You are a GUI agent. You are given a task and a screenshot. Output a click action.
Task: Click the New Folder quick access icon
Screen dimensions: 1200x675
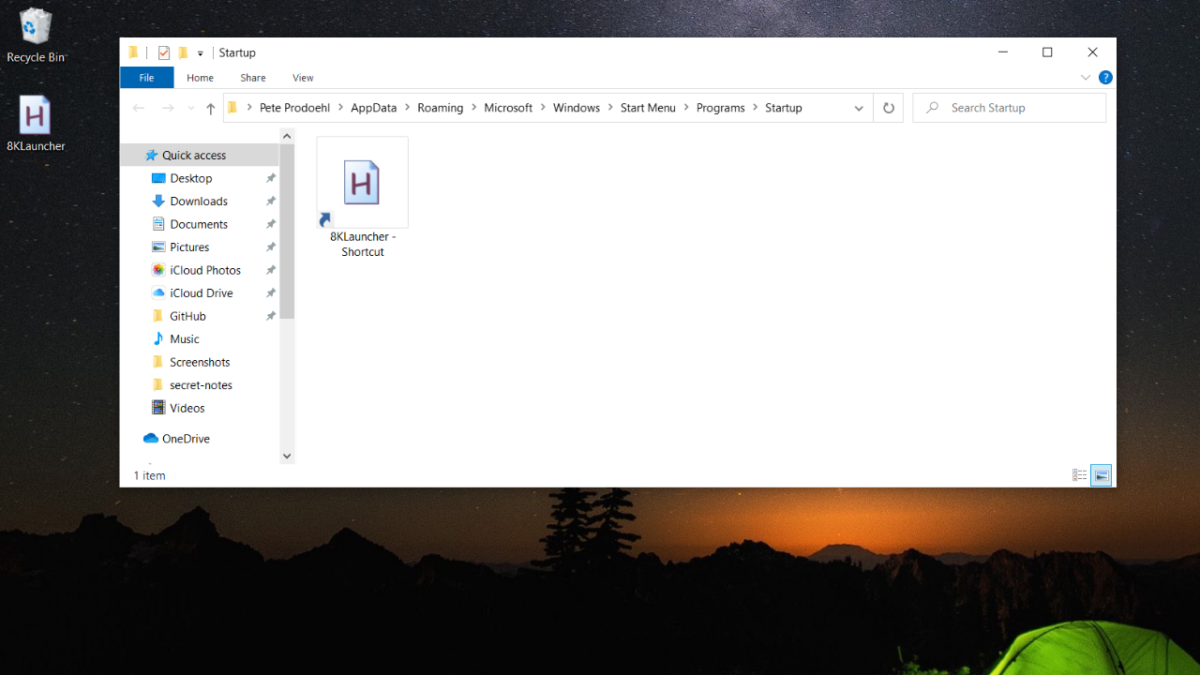click(x=183, y=53)
